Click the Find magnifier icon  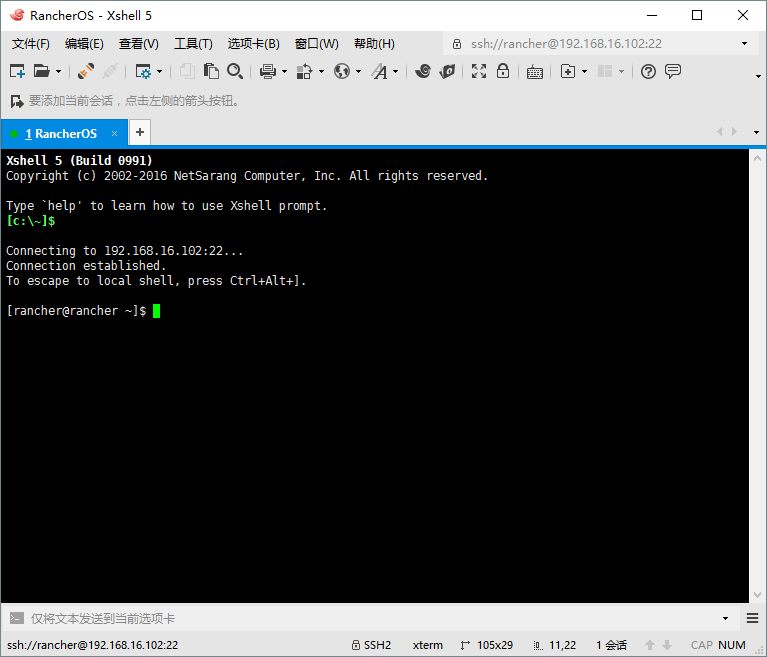point(235,71)
